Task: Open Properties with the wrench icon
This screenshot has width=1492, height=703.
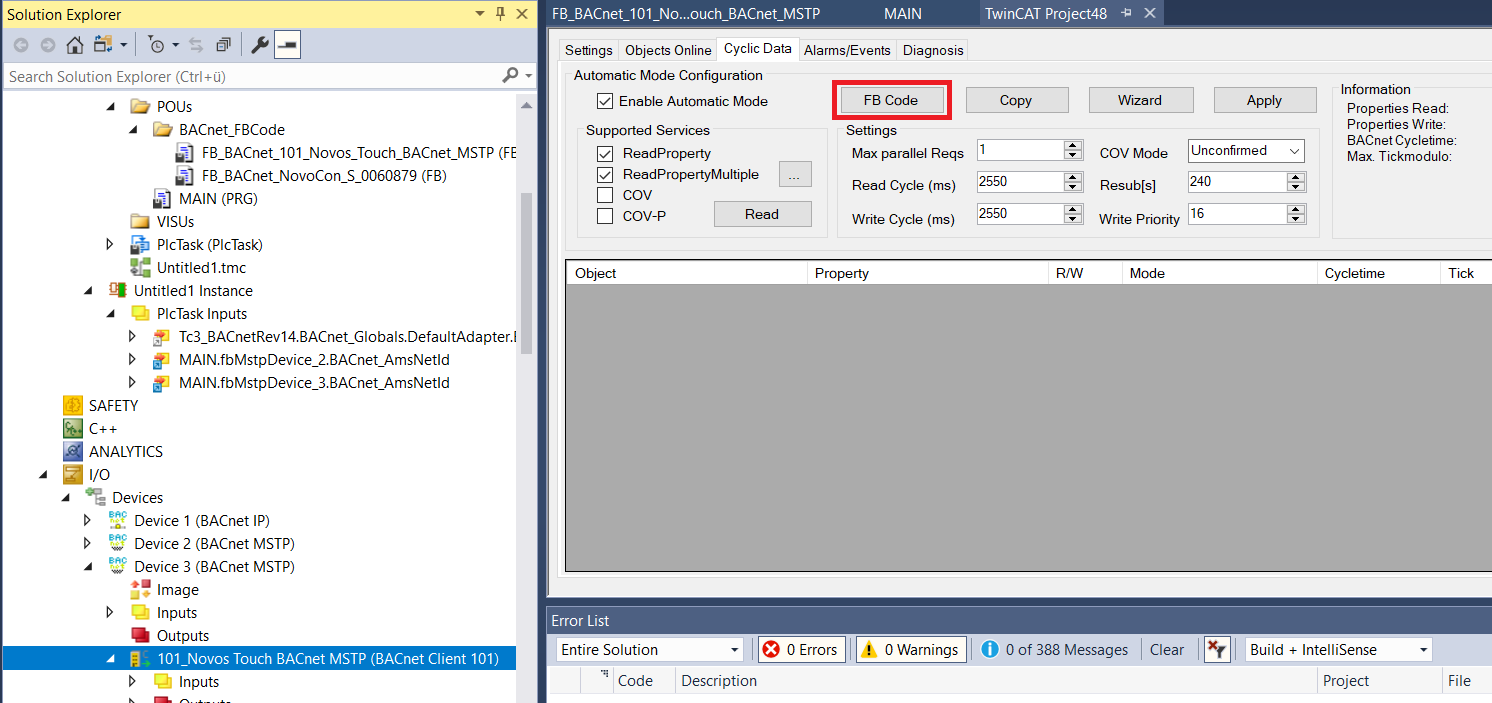Action: coord(259,45)
